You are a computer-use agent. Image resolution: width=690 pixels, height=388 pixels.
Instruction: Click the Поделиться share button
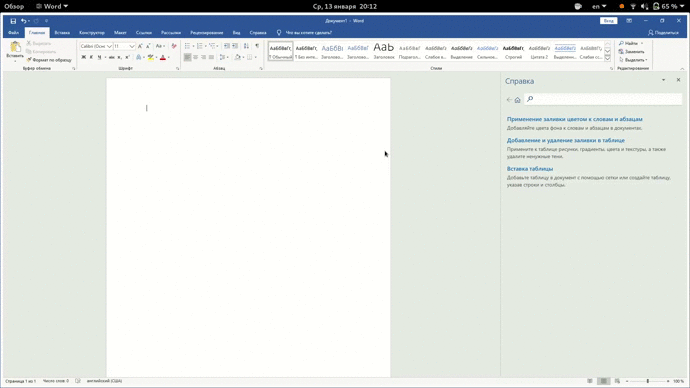click(x=663, y=33)
